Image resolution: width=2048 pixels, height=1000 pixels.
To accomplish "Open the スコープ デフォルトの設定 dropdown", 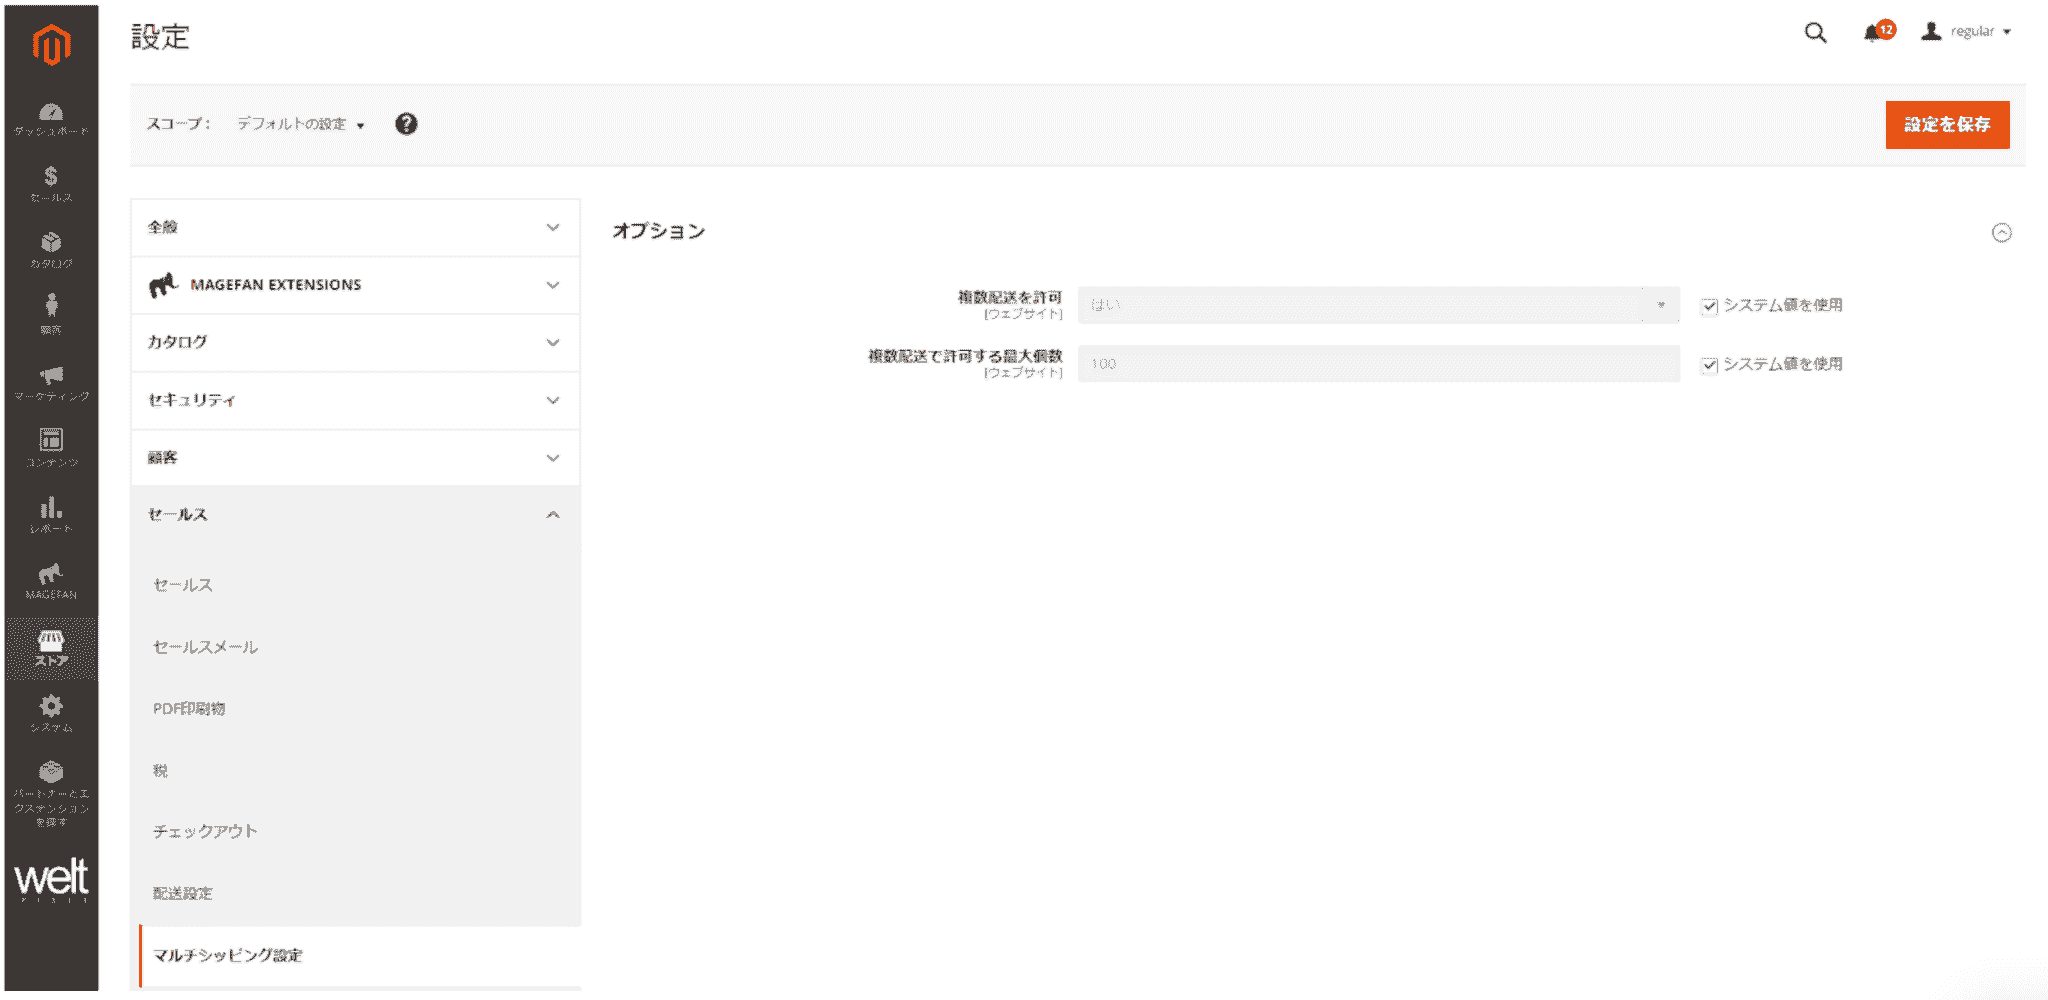I will point(300,124).
